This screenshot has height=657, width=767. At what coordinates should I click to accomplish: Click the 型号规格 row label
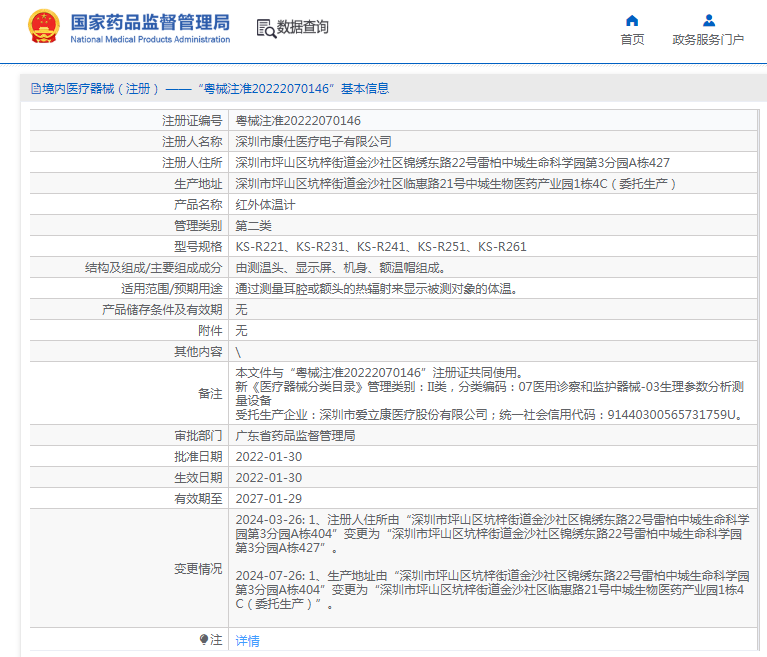(198, 247)
